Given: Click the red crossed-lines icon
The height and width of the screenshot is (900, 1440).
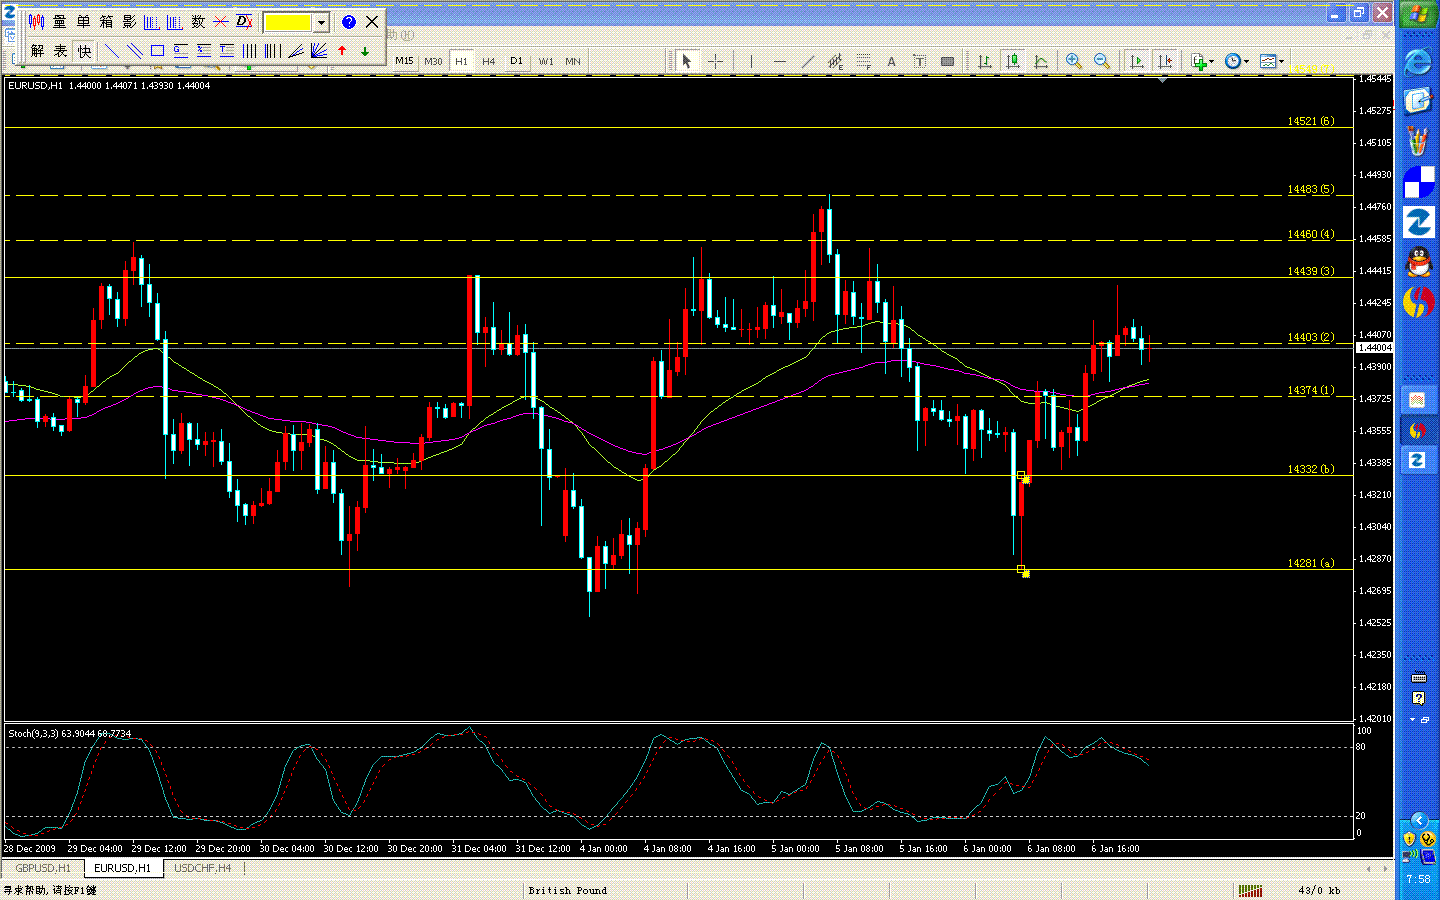Looking at the screenshot, I should [x=221, y=22].
